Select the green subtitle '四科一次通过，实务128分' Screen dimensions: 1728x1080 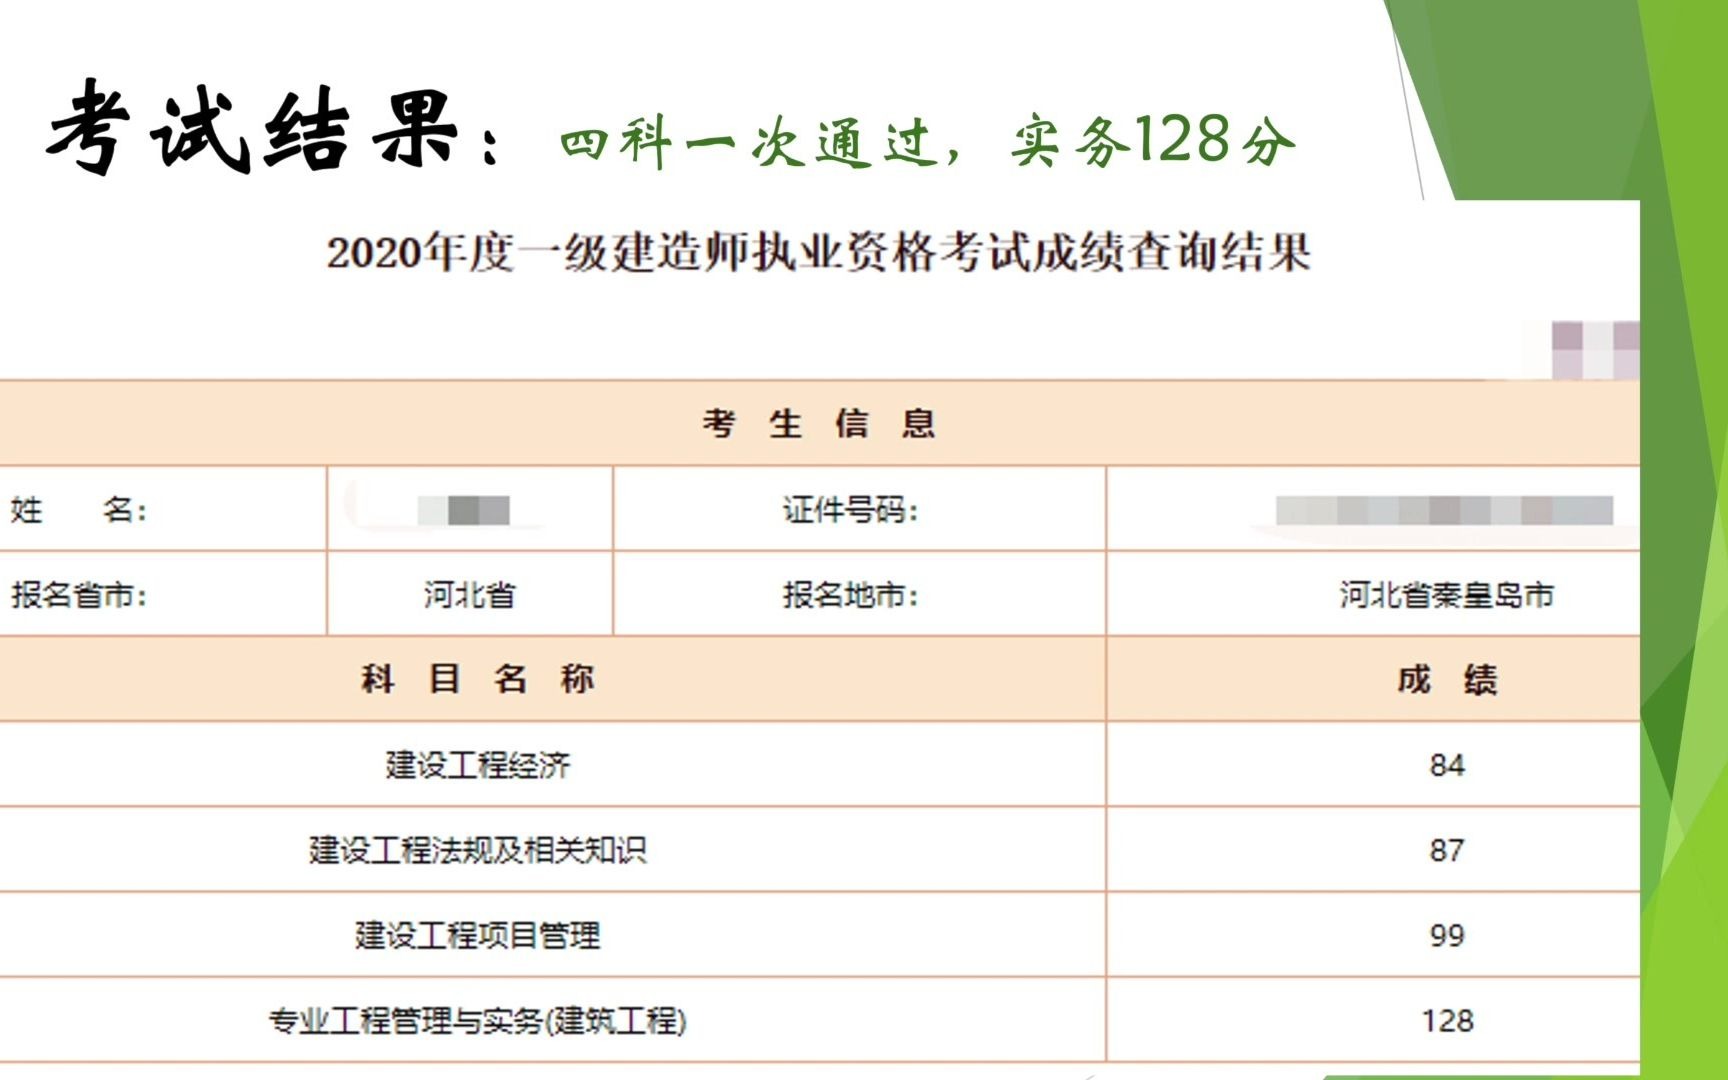pos(927,139)
